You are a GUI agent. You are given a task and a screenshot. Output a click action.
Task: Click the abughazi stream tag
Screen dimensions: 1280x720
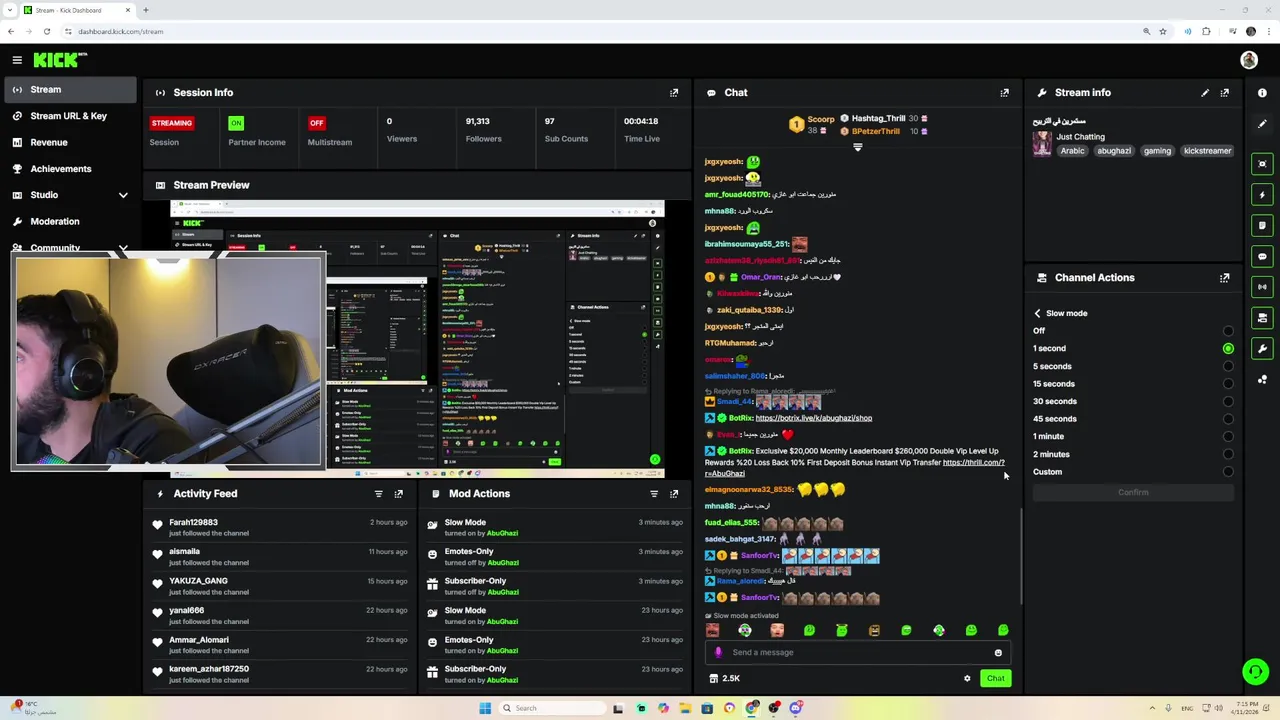click(x=1114, y=151)
